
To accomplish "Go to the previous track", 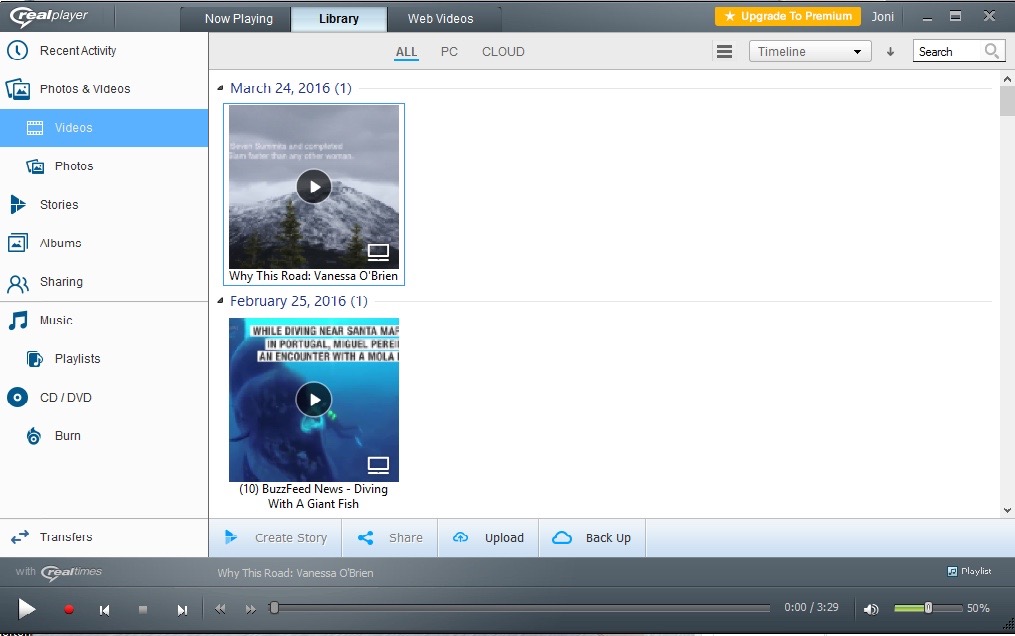I will 104,609.
